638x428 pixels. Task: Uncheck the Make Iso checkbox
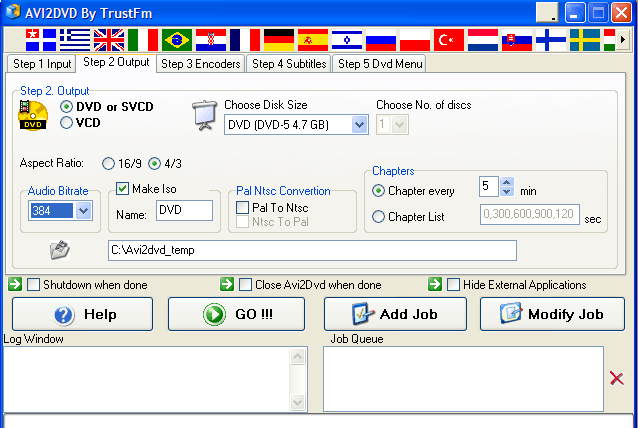click(x=122, y=188)
